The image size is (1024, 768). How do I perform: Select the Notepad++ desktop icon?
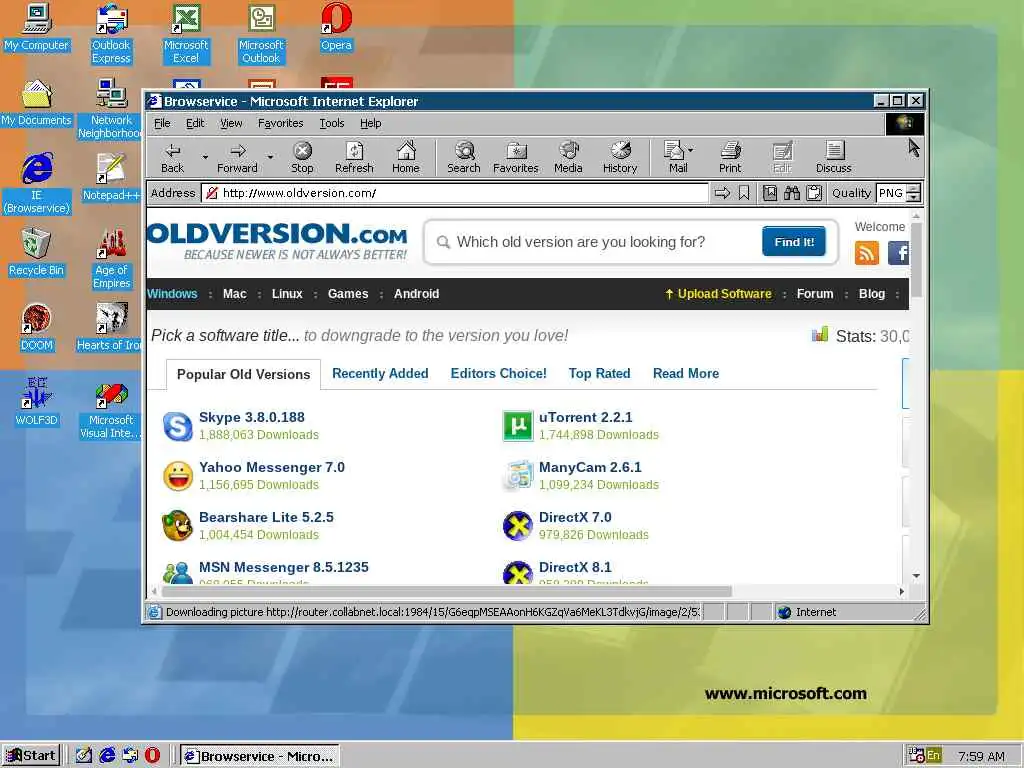tap(111, 178)
